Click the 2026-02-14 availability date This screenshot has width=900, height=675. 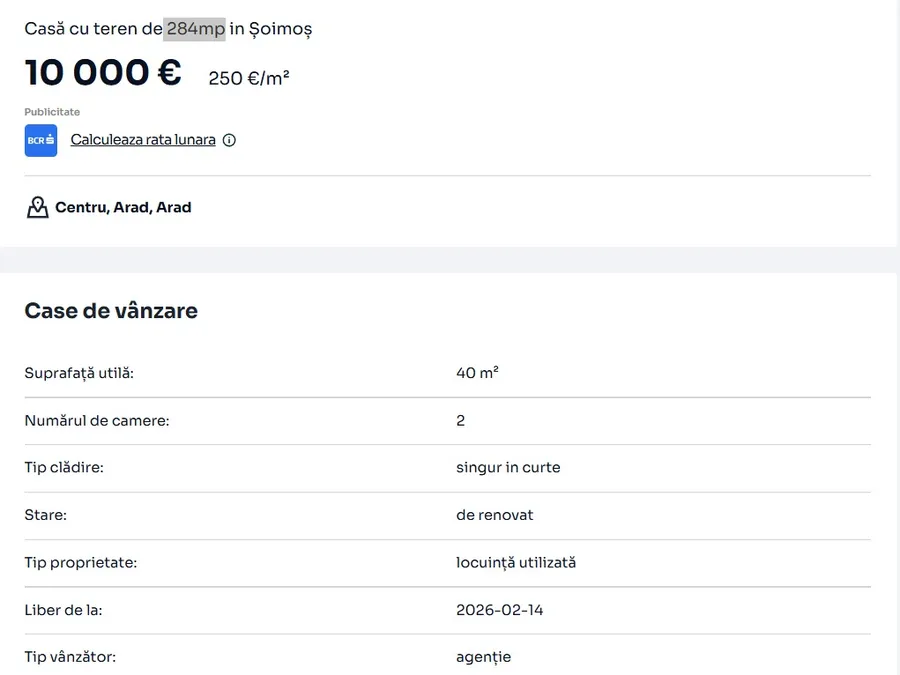coord(500,610)
